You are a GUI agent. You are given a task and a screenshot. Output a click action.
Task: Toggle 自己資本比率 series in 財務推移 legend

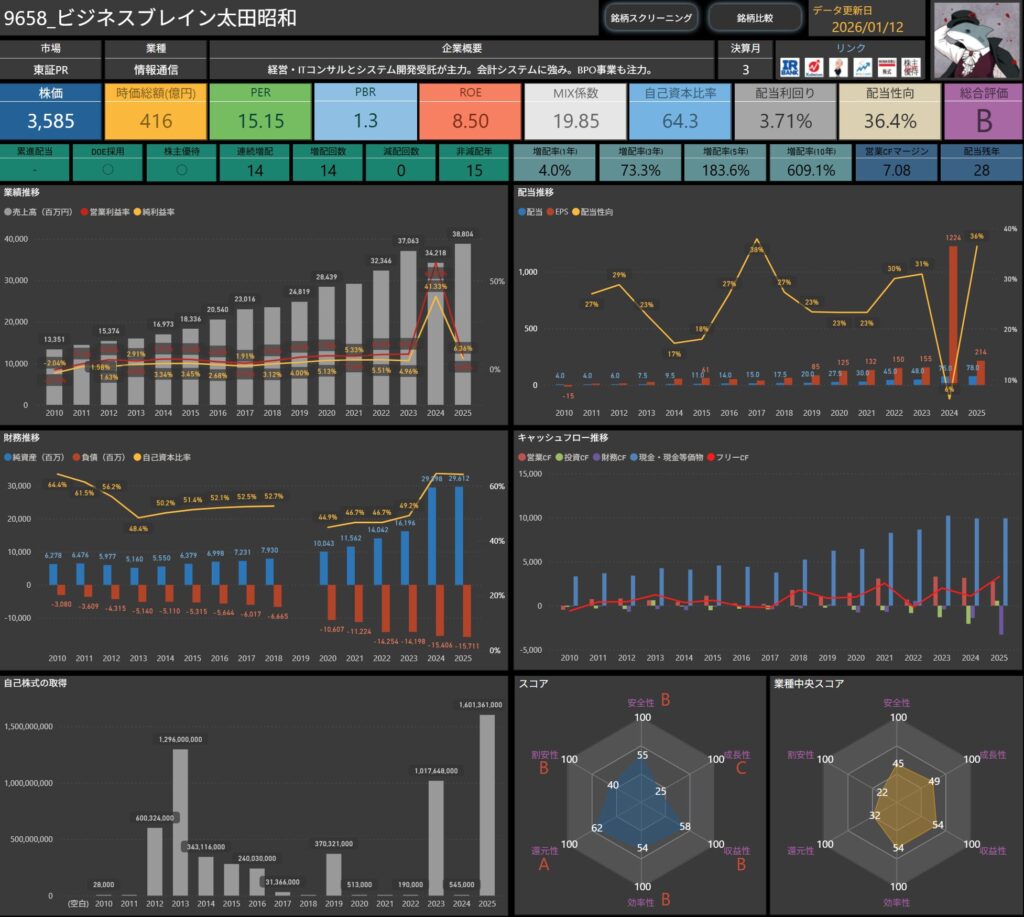163,457
